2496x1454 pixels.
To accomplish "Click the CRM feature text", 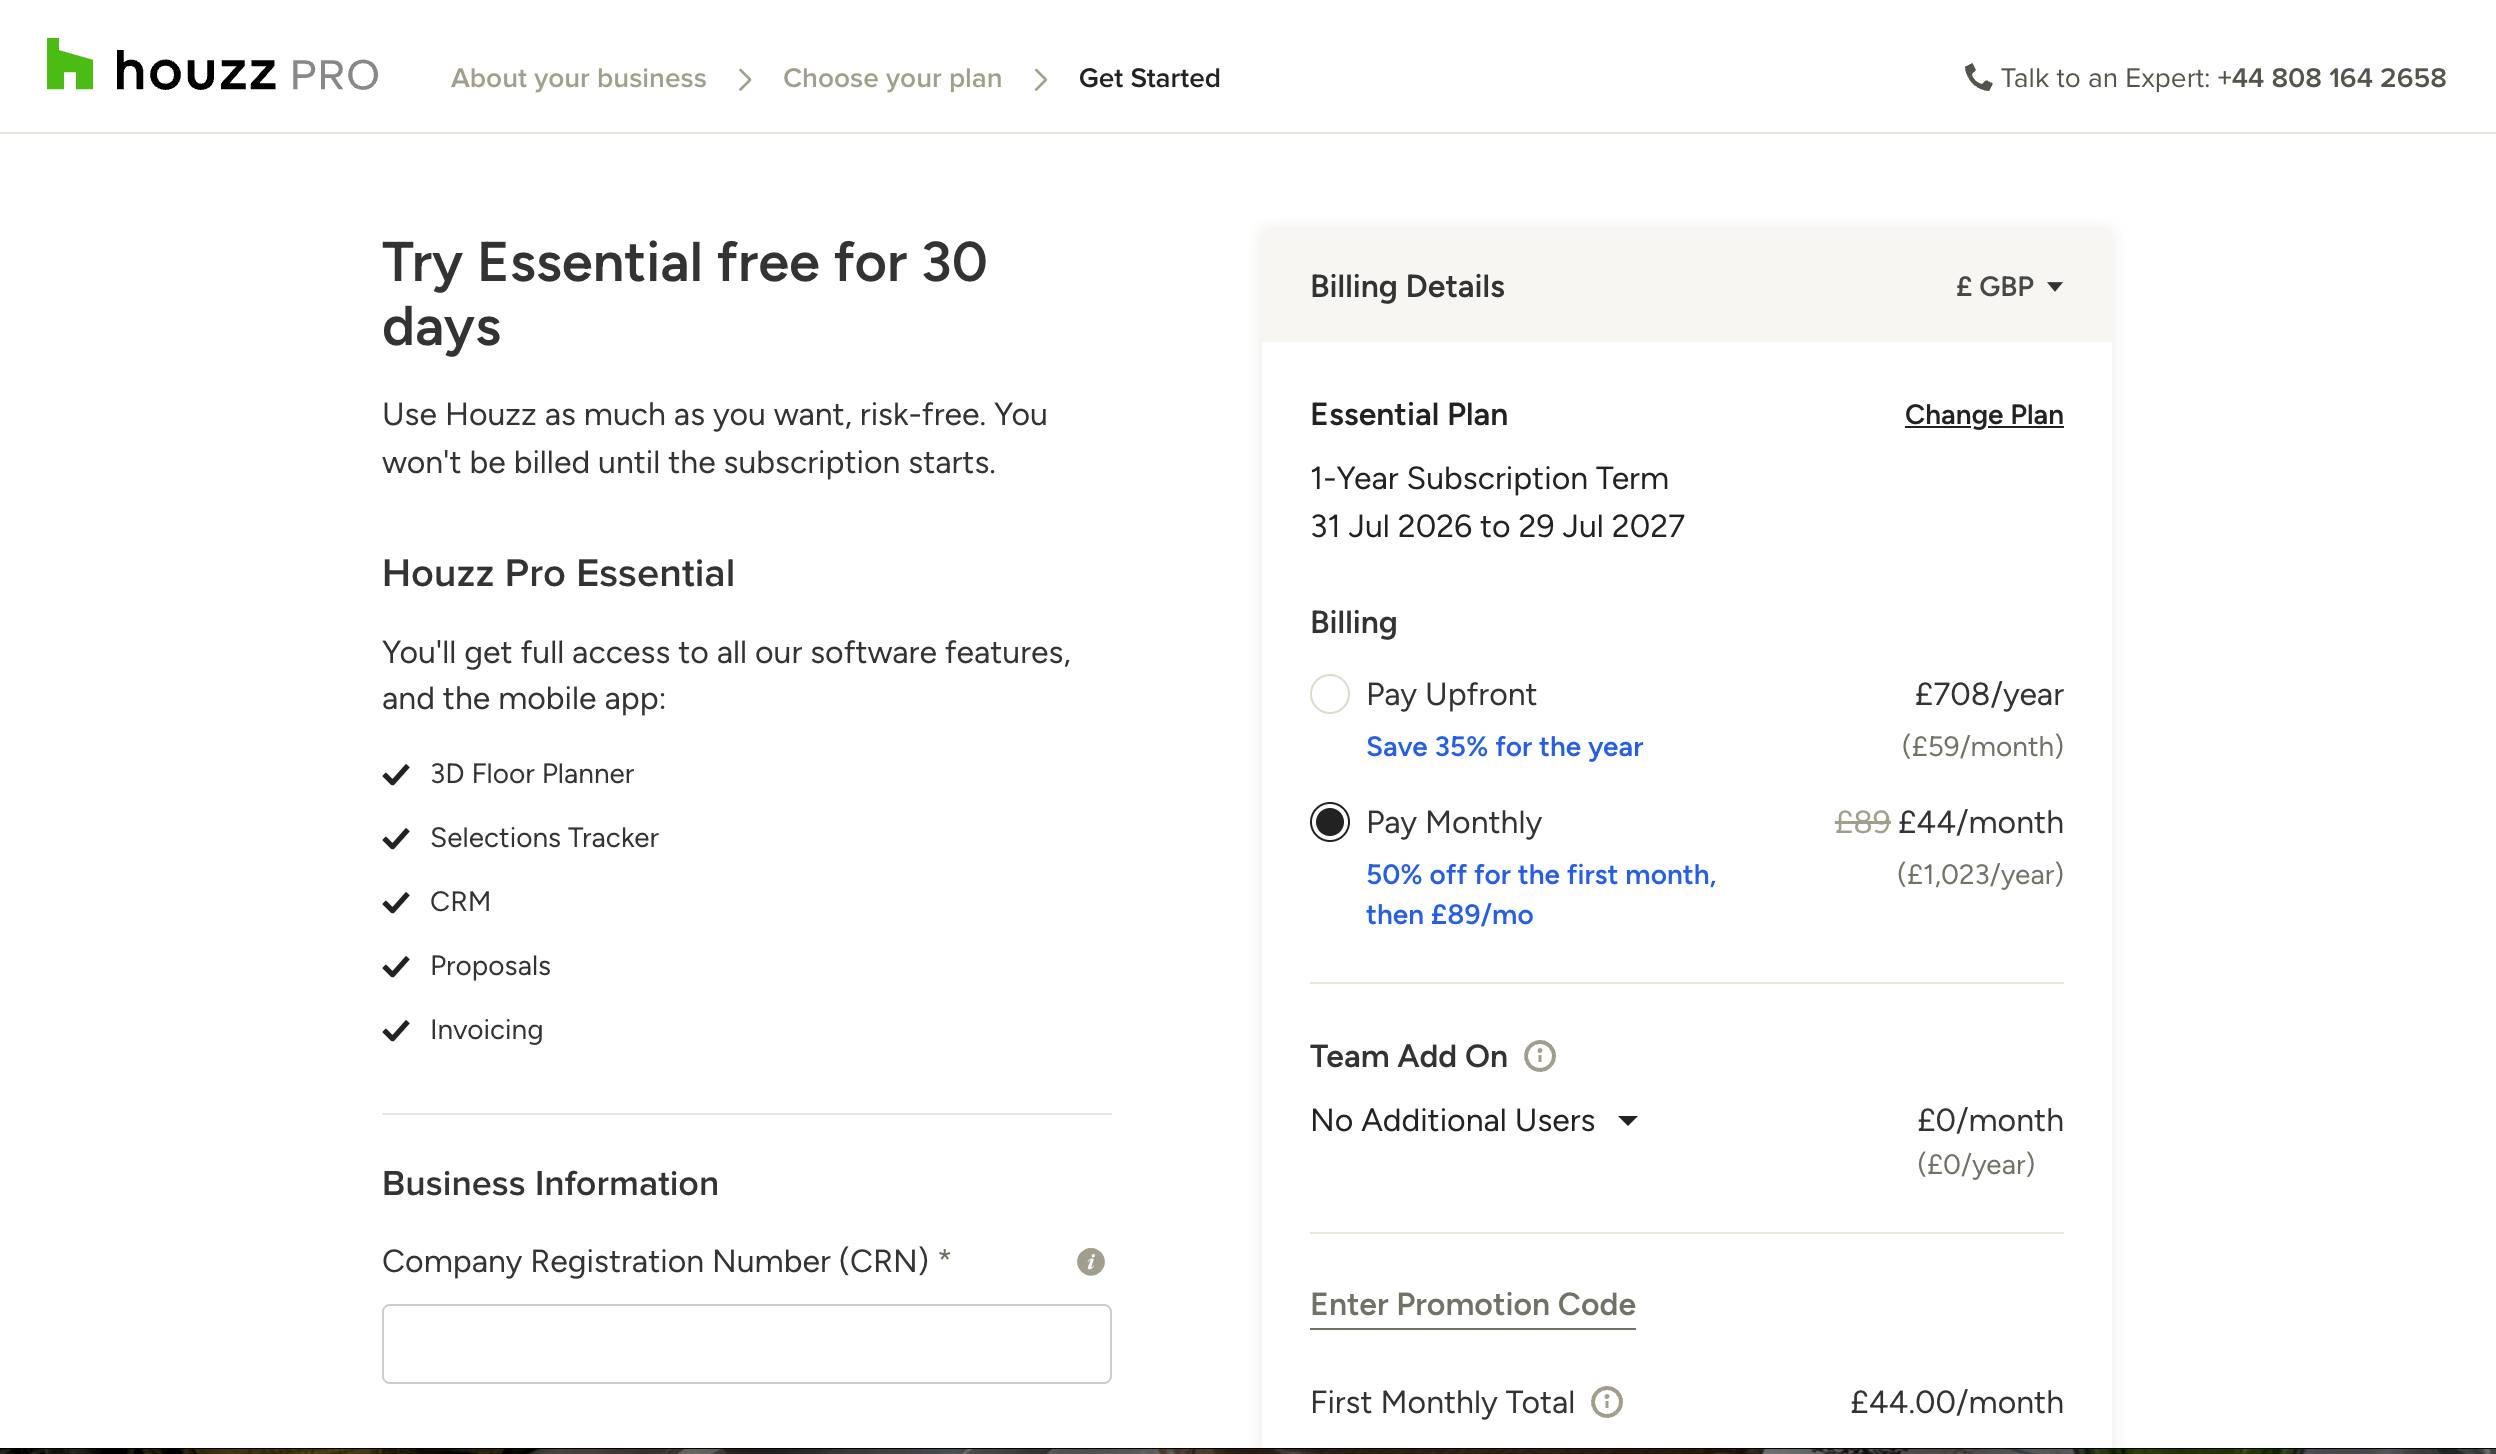I will tap(460, 902).
